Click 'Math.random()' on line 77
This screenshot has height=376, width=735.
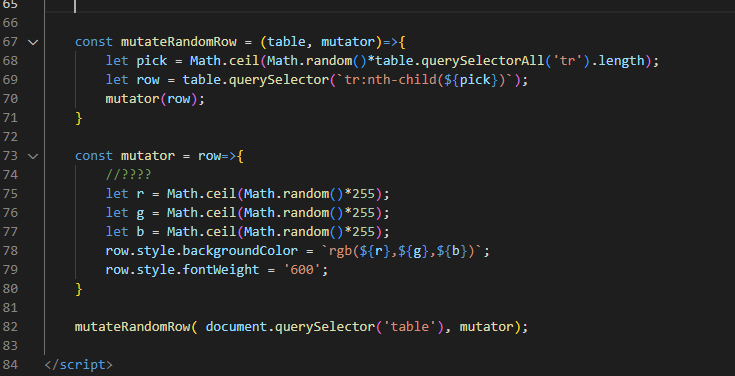293,232
